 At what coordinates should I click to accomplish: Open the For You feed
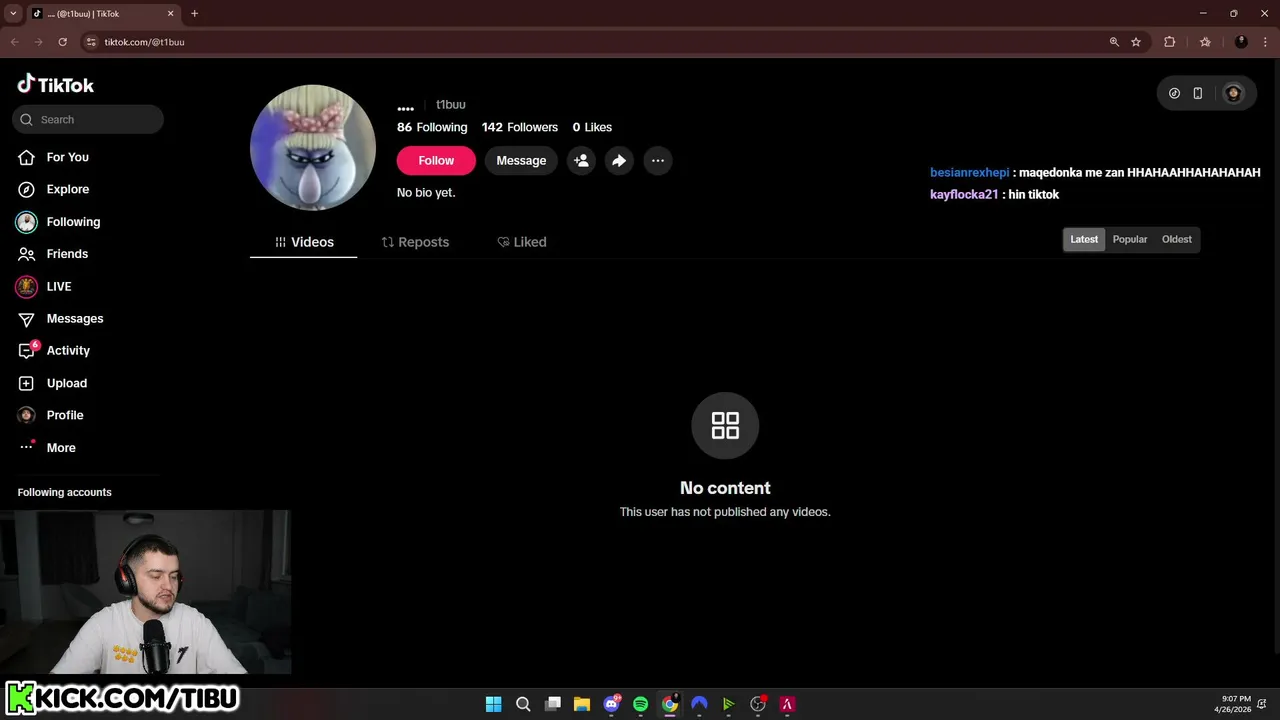tap(67, 157)
